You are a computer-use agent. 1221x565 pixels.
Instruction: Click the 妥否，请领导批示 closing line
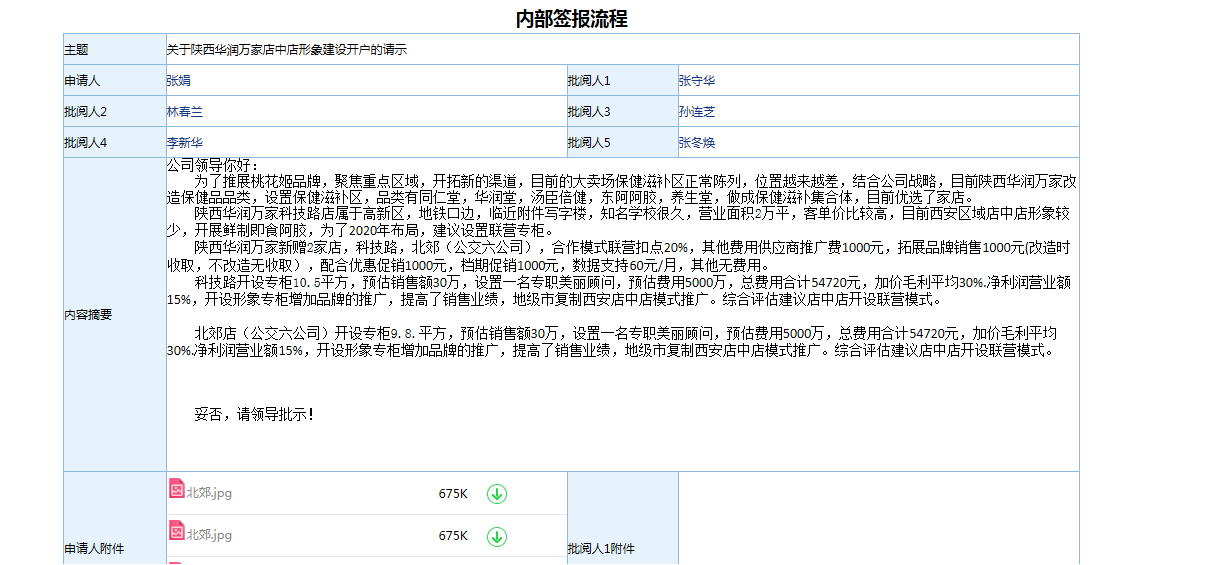[254, 414]
